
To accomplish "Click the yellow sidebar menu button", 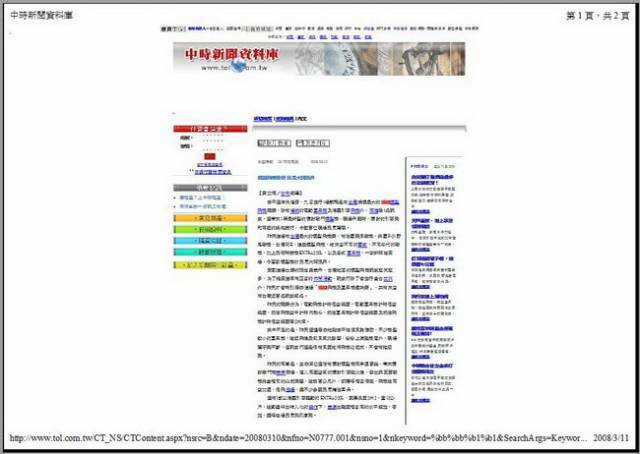I will click(210, 265).
